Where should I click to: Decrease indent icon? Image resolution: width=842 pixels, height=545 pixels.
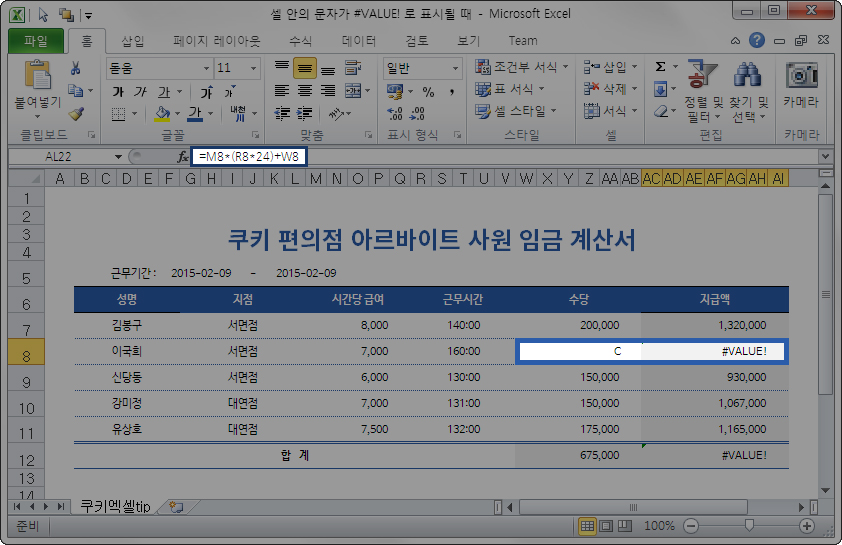[282, 113]
